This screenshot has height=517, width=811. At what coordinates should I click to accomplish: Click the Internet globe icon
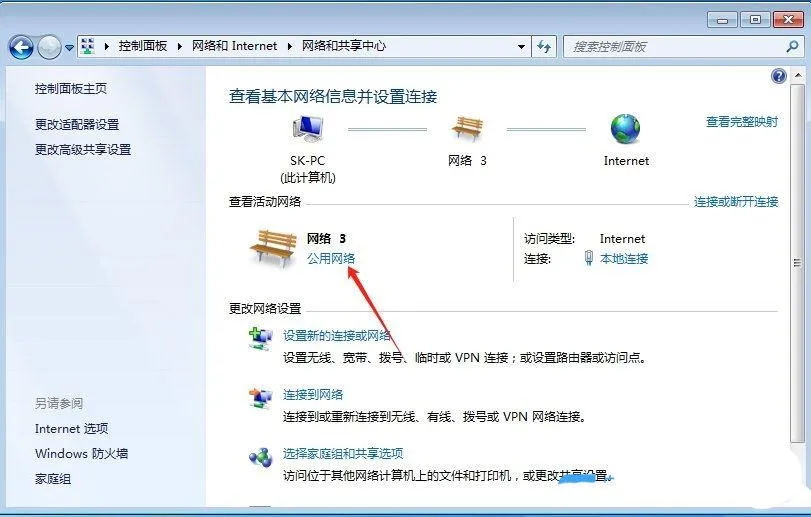[x=625, y=129]
